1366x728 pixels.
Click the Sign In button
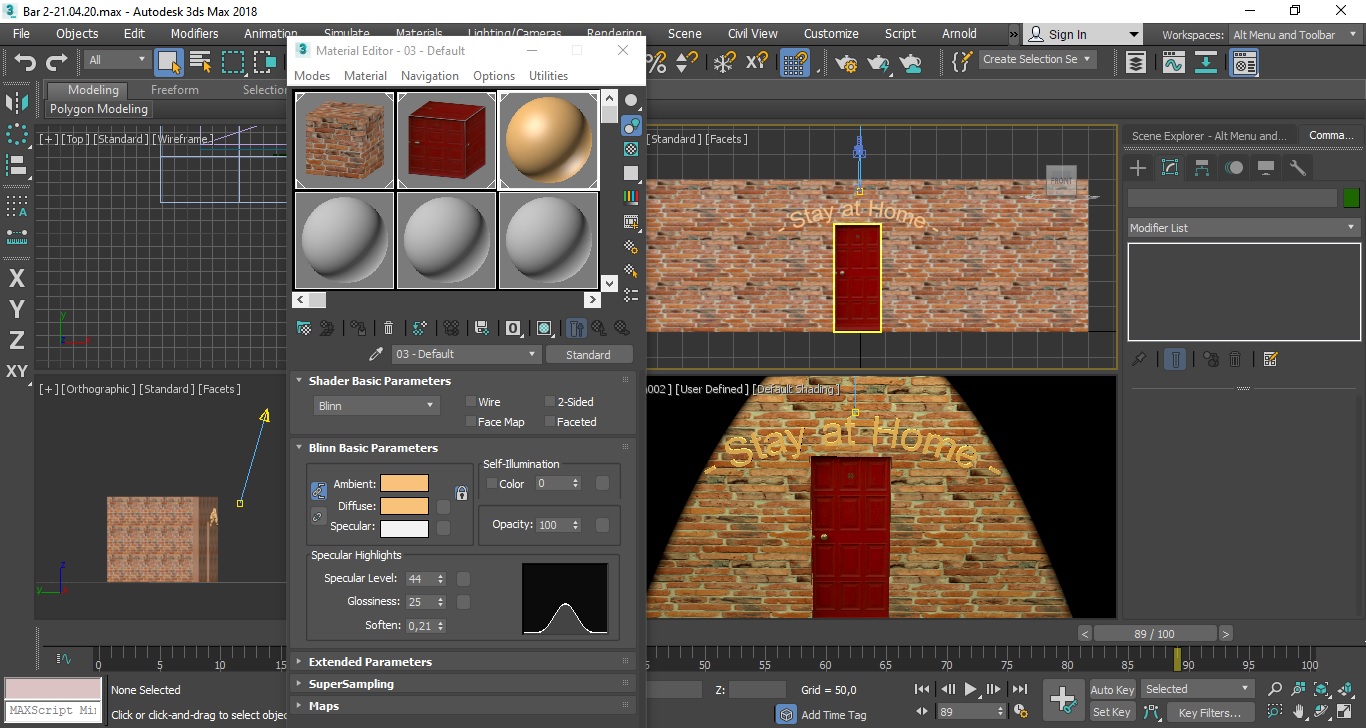tap(1083, 34)
